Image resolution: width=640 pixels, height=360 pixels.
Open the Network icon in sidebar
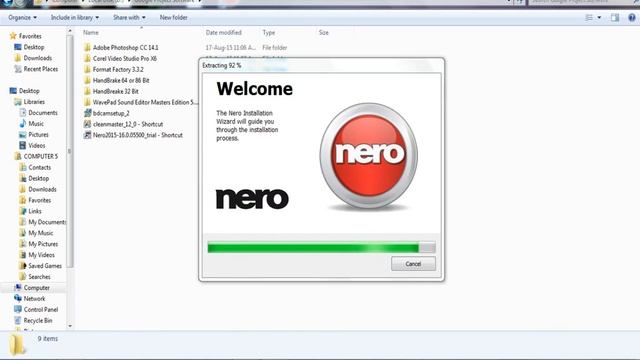(x=18, y=299)
